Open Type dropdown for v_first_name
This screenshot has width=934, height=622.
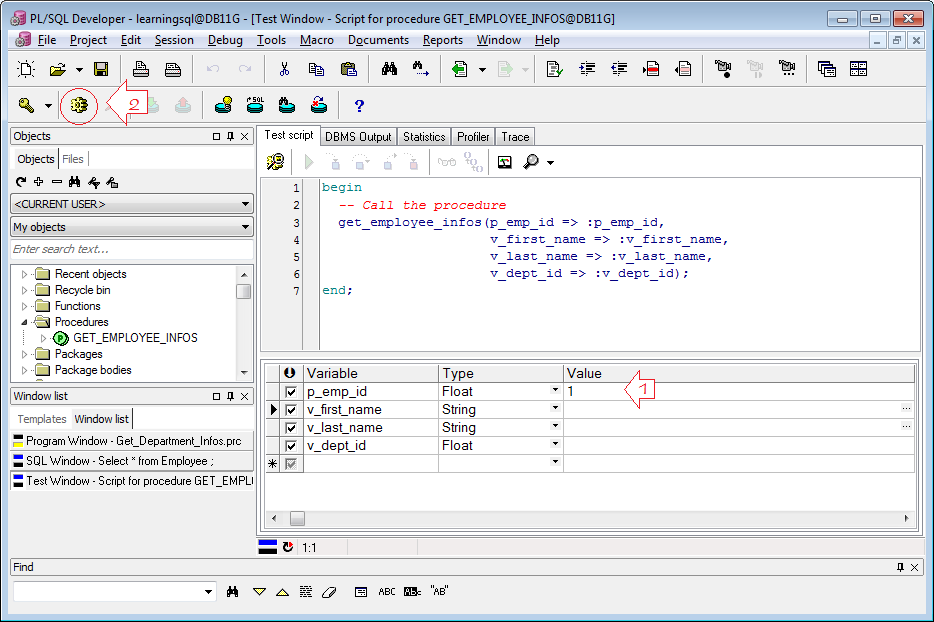(555, 408)
